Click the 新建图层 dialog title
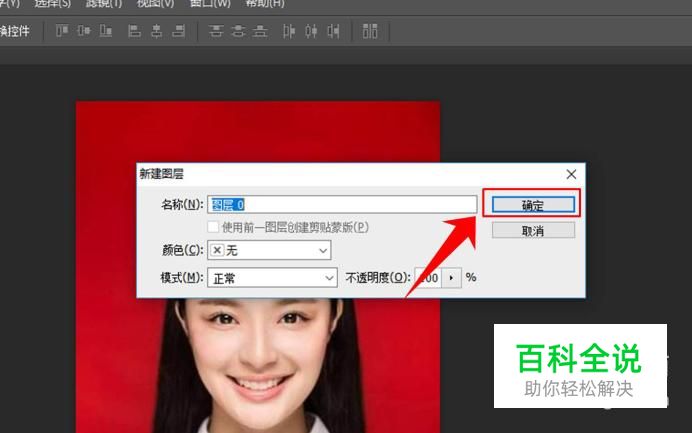This screenshot has width=692, height=433. click(x=162, y=174)
